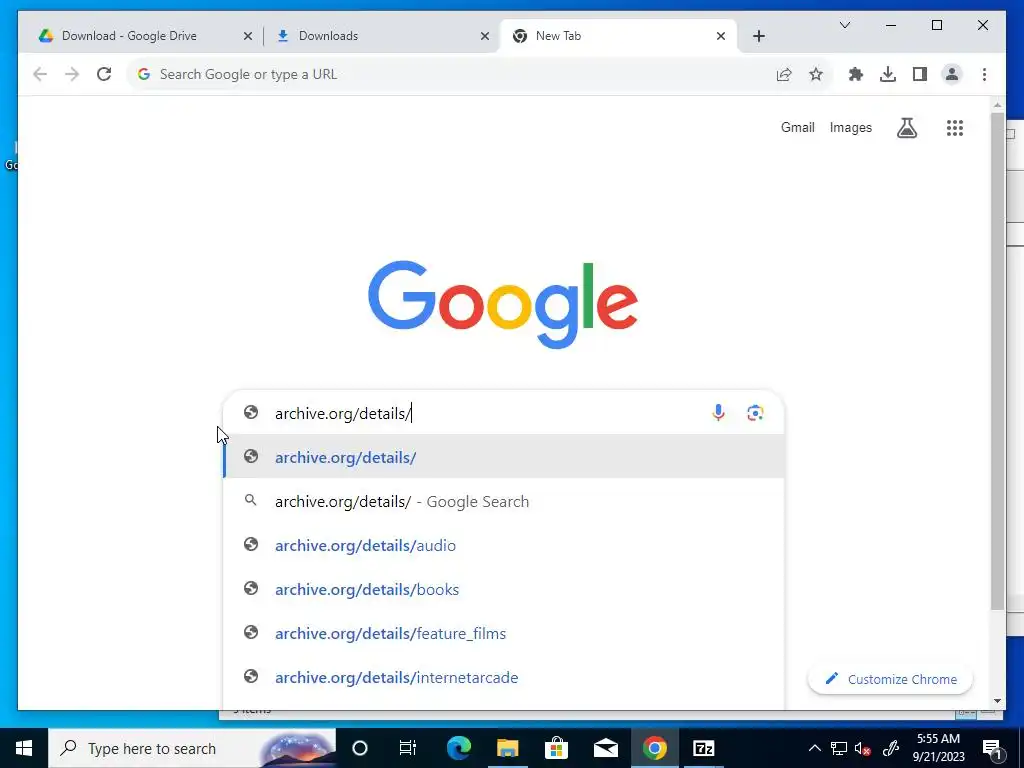Open network status tray icon
The width and height of the screenshot is (1024, 768).
pos(839,748)
